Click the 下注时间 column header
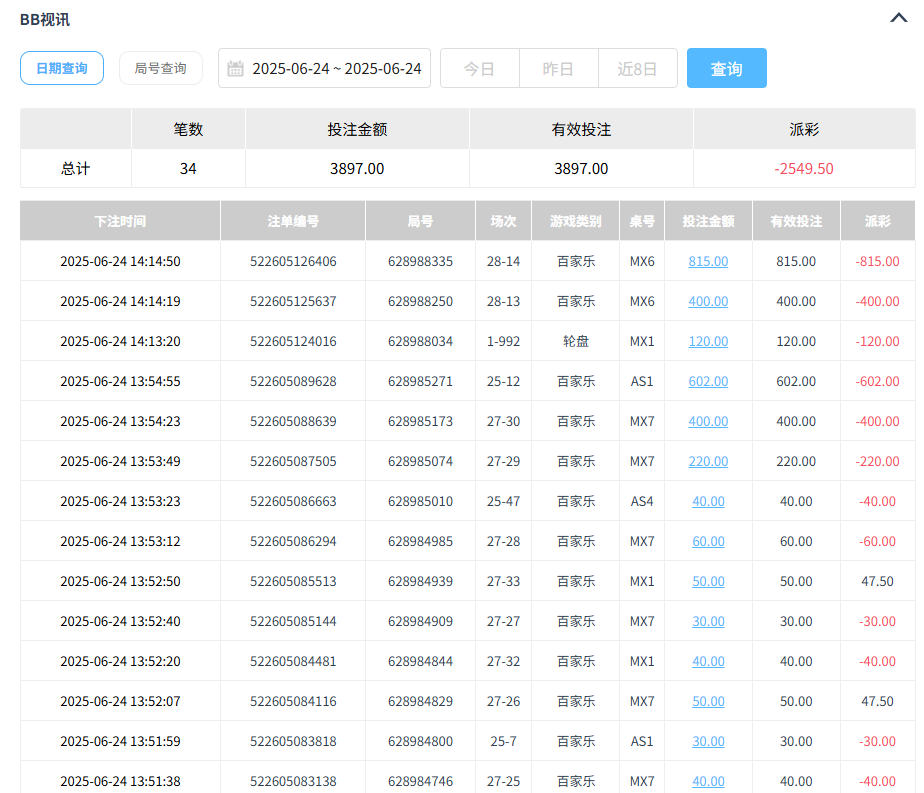 coord(119,220)
